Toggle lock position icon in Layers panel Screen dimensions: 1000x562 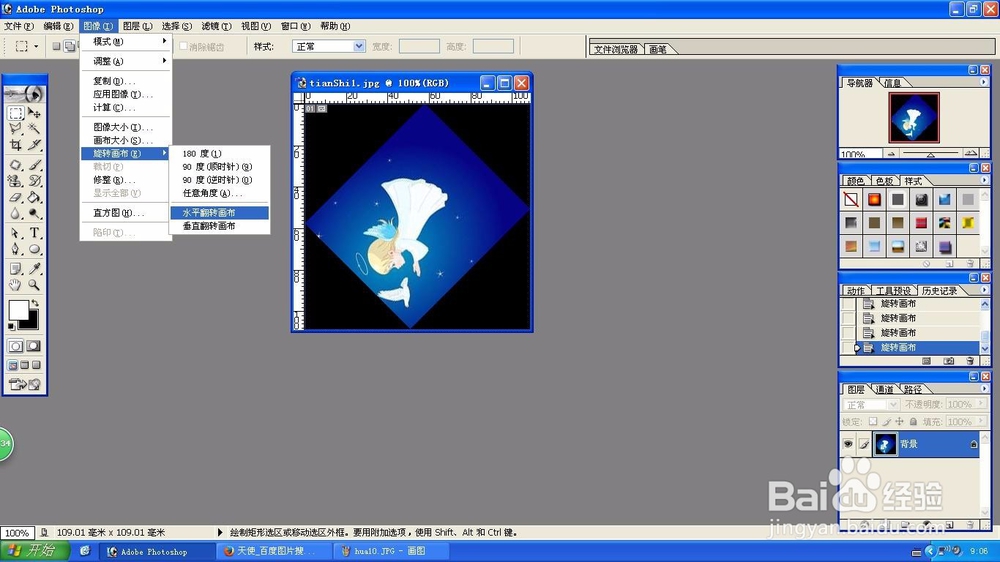pos(899,422)
